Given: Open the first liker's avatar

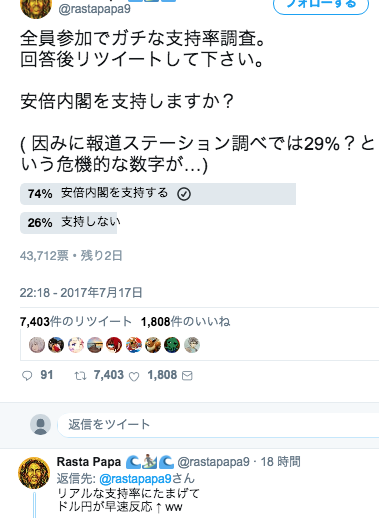Looking at the screenshot, I should click(37, 345).
